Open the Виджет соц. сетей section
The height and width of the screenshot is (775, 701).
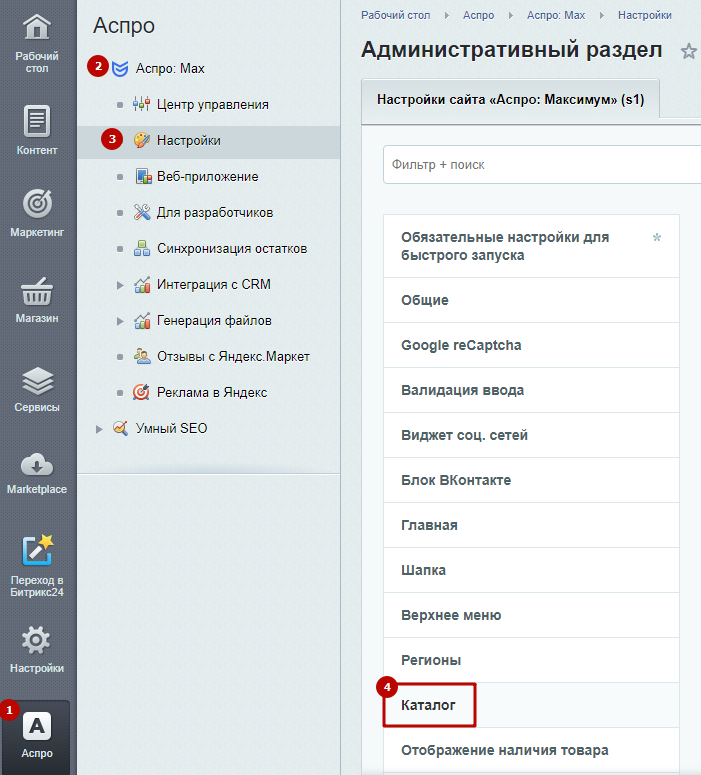point(531,435)
